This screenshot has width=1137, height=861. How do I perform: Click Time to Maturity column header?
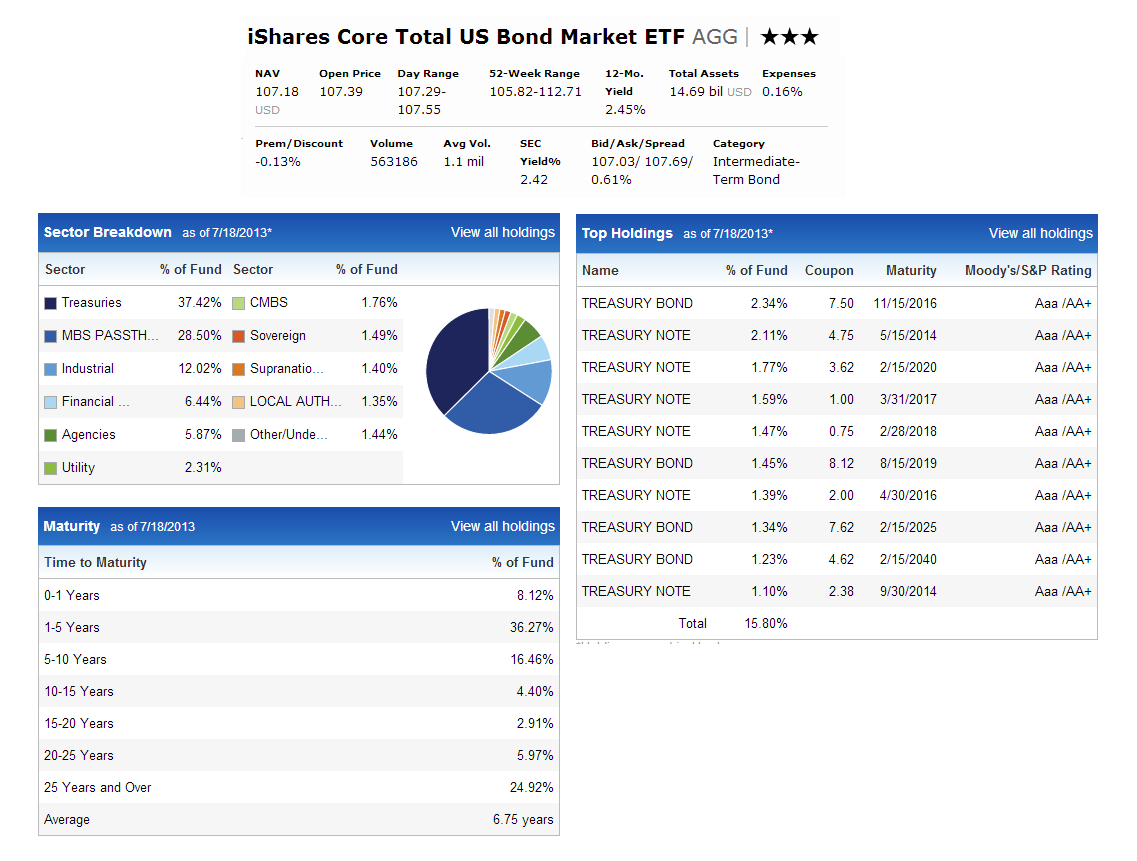(95, 562)
